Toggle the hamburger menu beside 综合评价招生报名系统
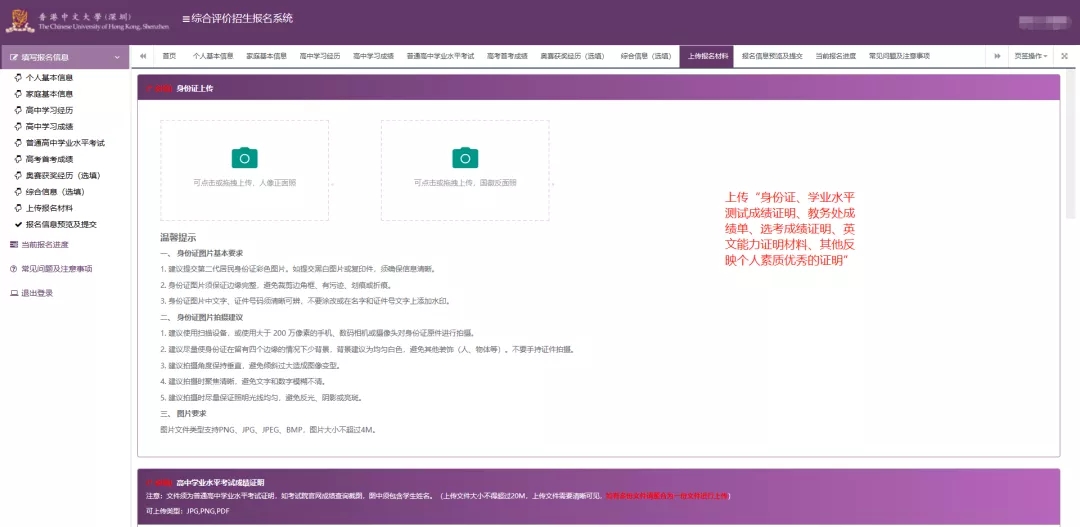1080x527 pixels. pyautogui.click(x=186, y=19)
